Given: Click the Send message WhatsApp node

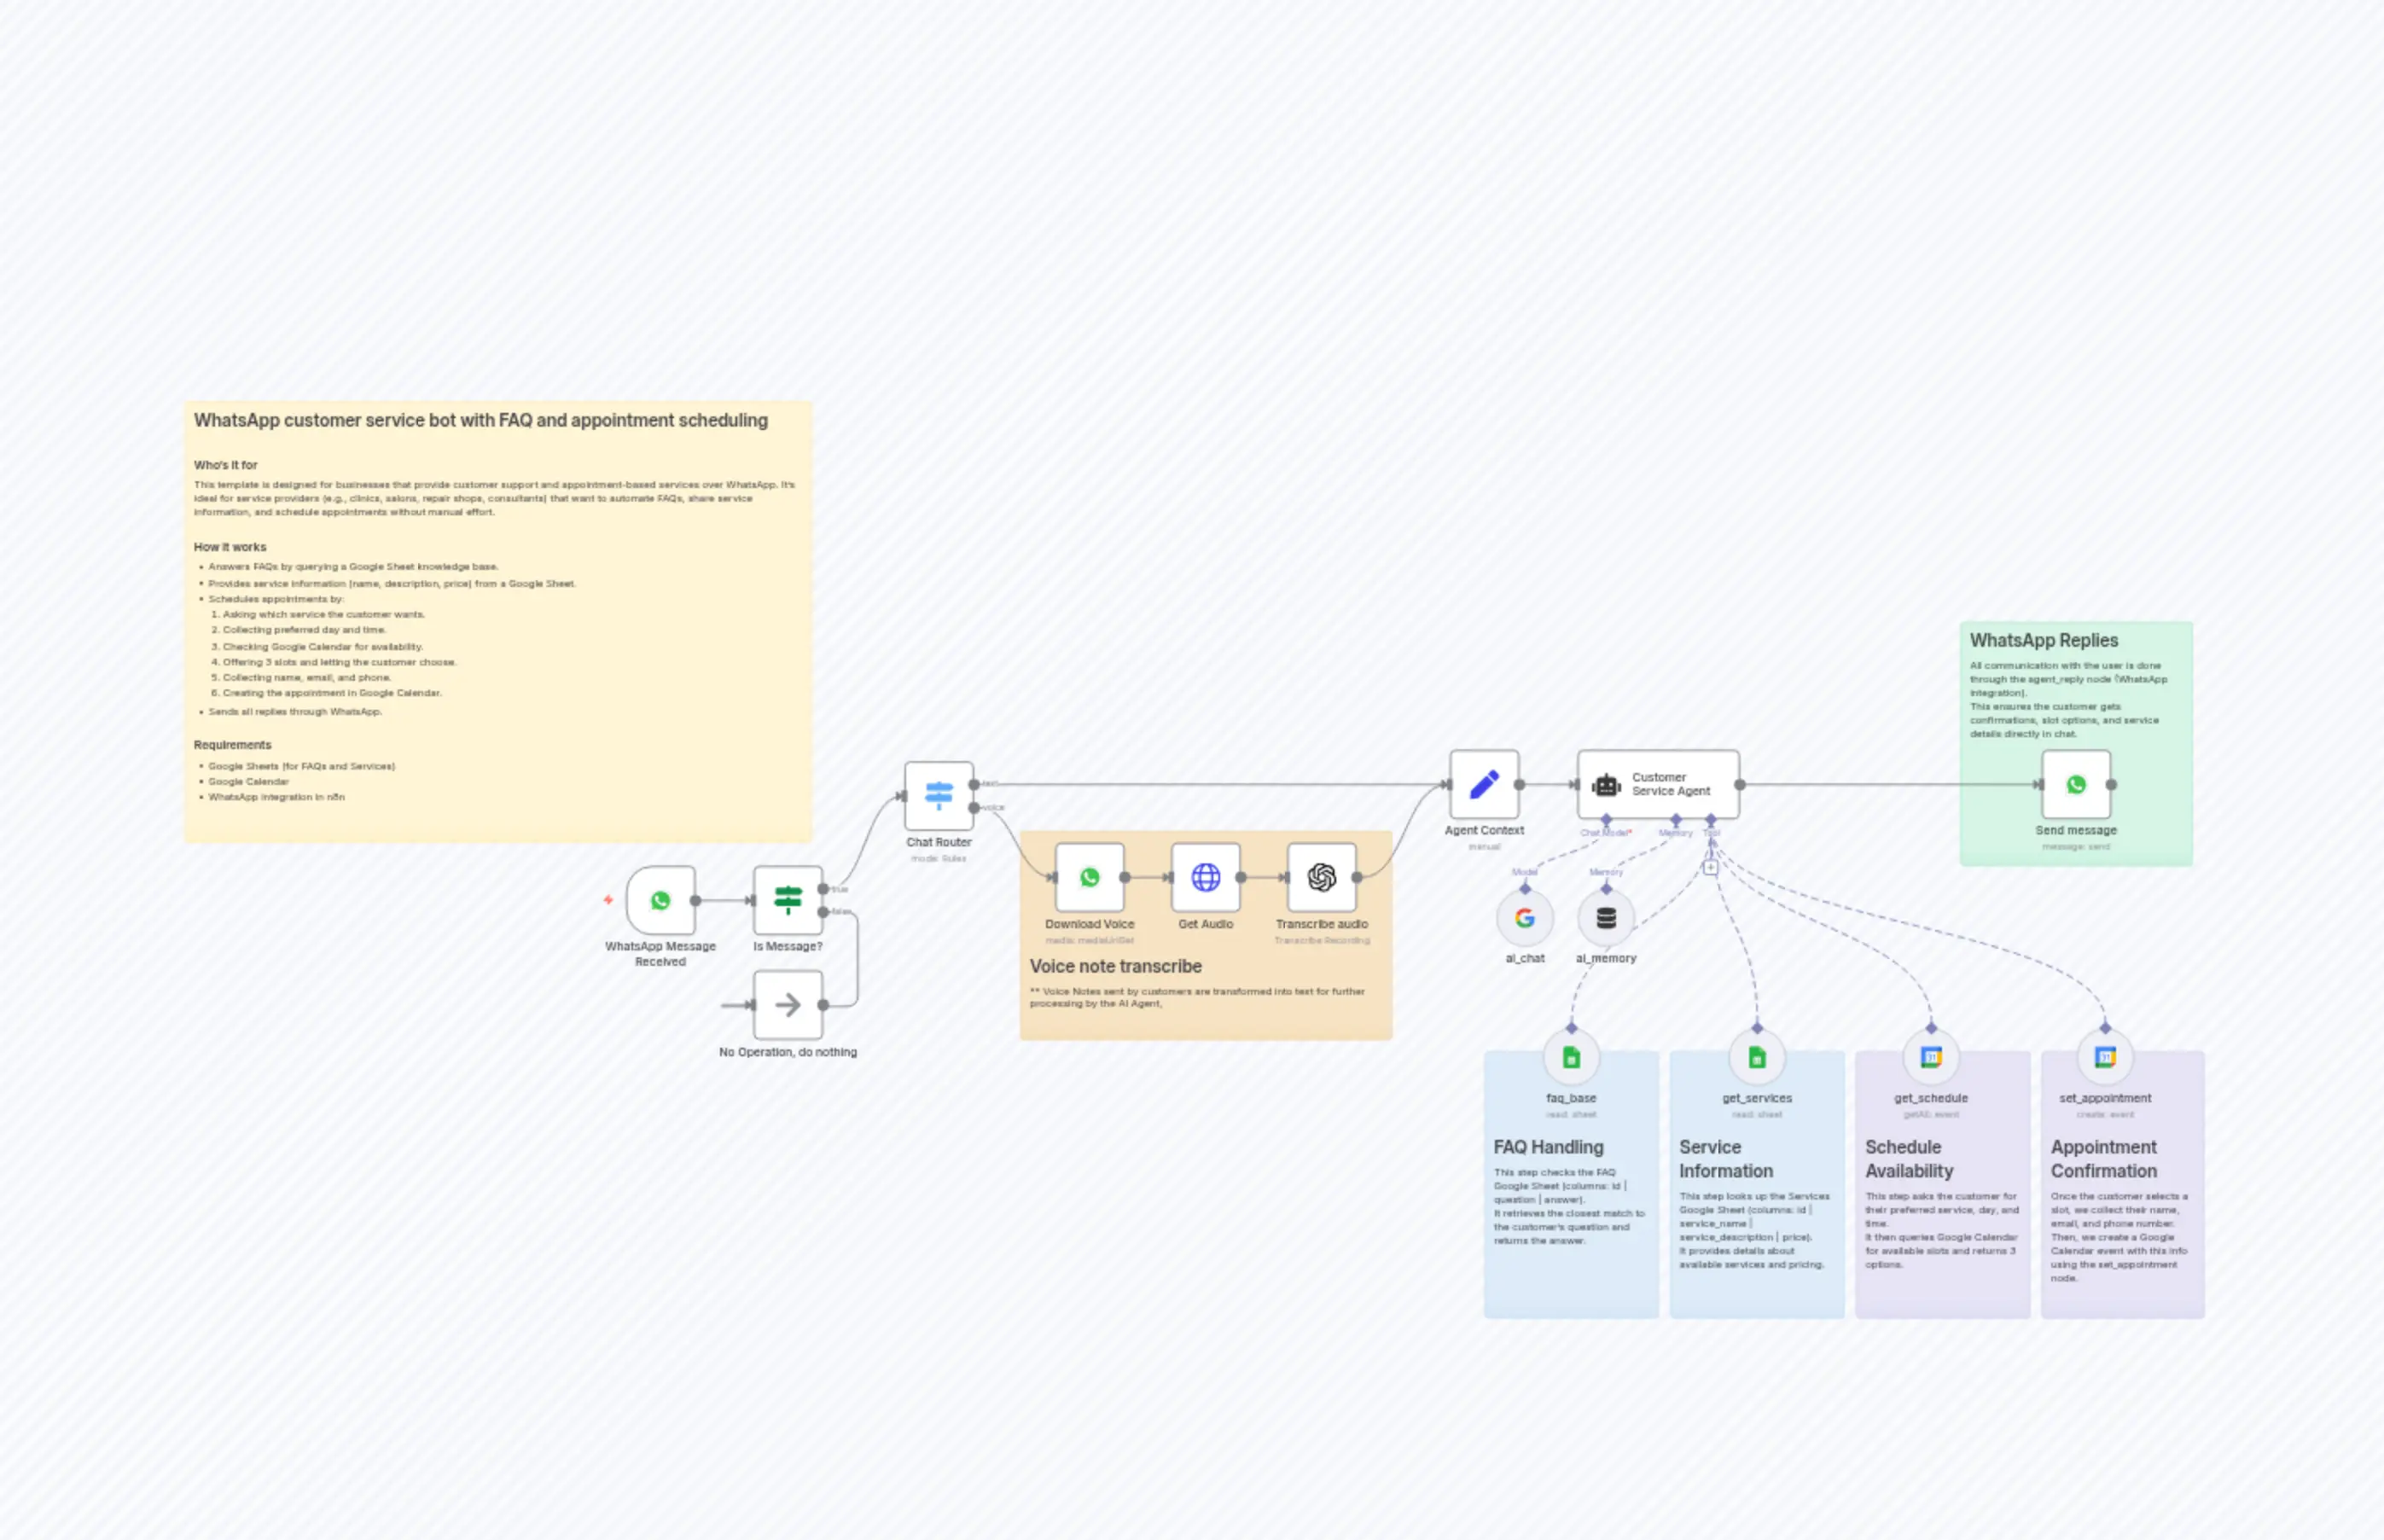Looking at the screenshot, I should point(2076,785).
